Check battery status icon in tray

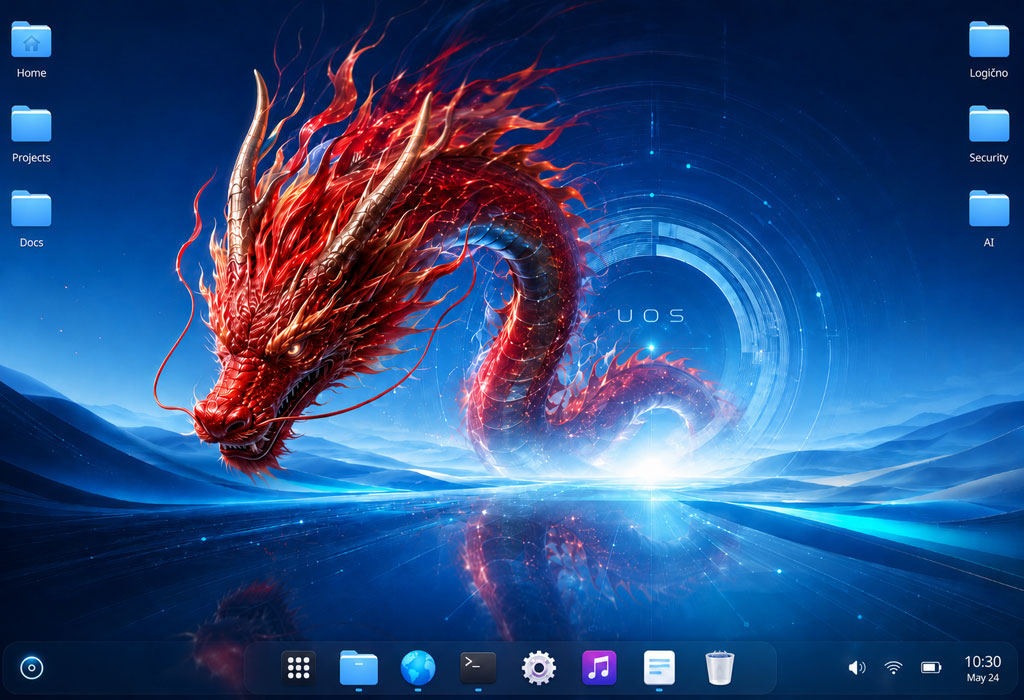[931, 667]
